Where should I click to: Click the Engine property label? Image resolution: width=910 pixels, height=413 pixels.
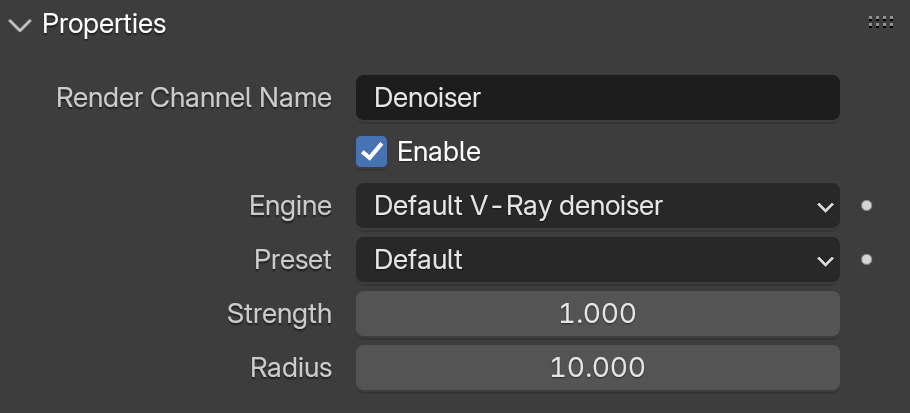click(x=291, y=206)
